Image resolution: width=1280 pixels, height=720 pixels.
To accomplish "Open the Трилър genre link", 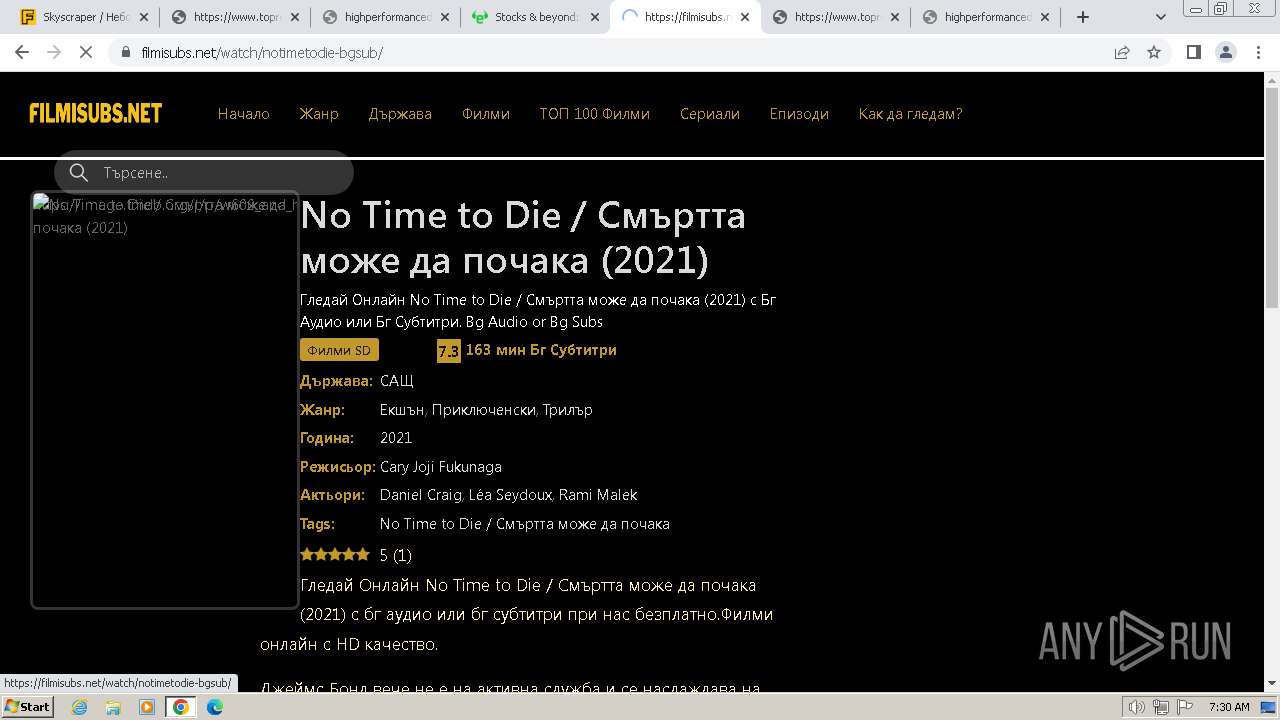I will click(567, 410).
